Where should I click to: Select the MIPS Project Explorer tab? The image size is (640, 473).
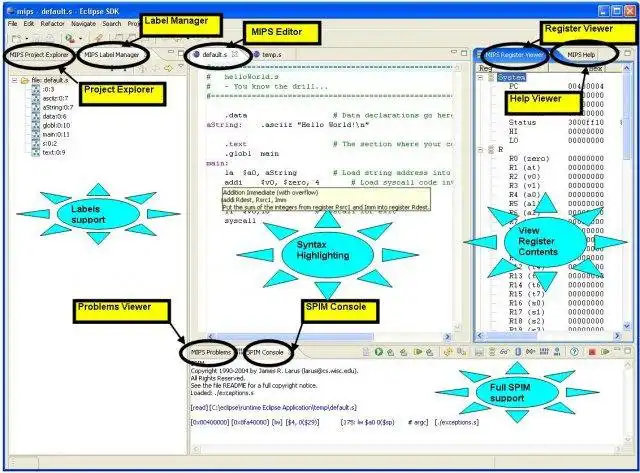coord(39,54)
